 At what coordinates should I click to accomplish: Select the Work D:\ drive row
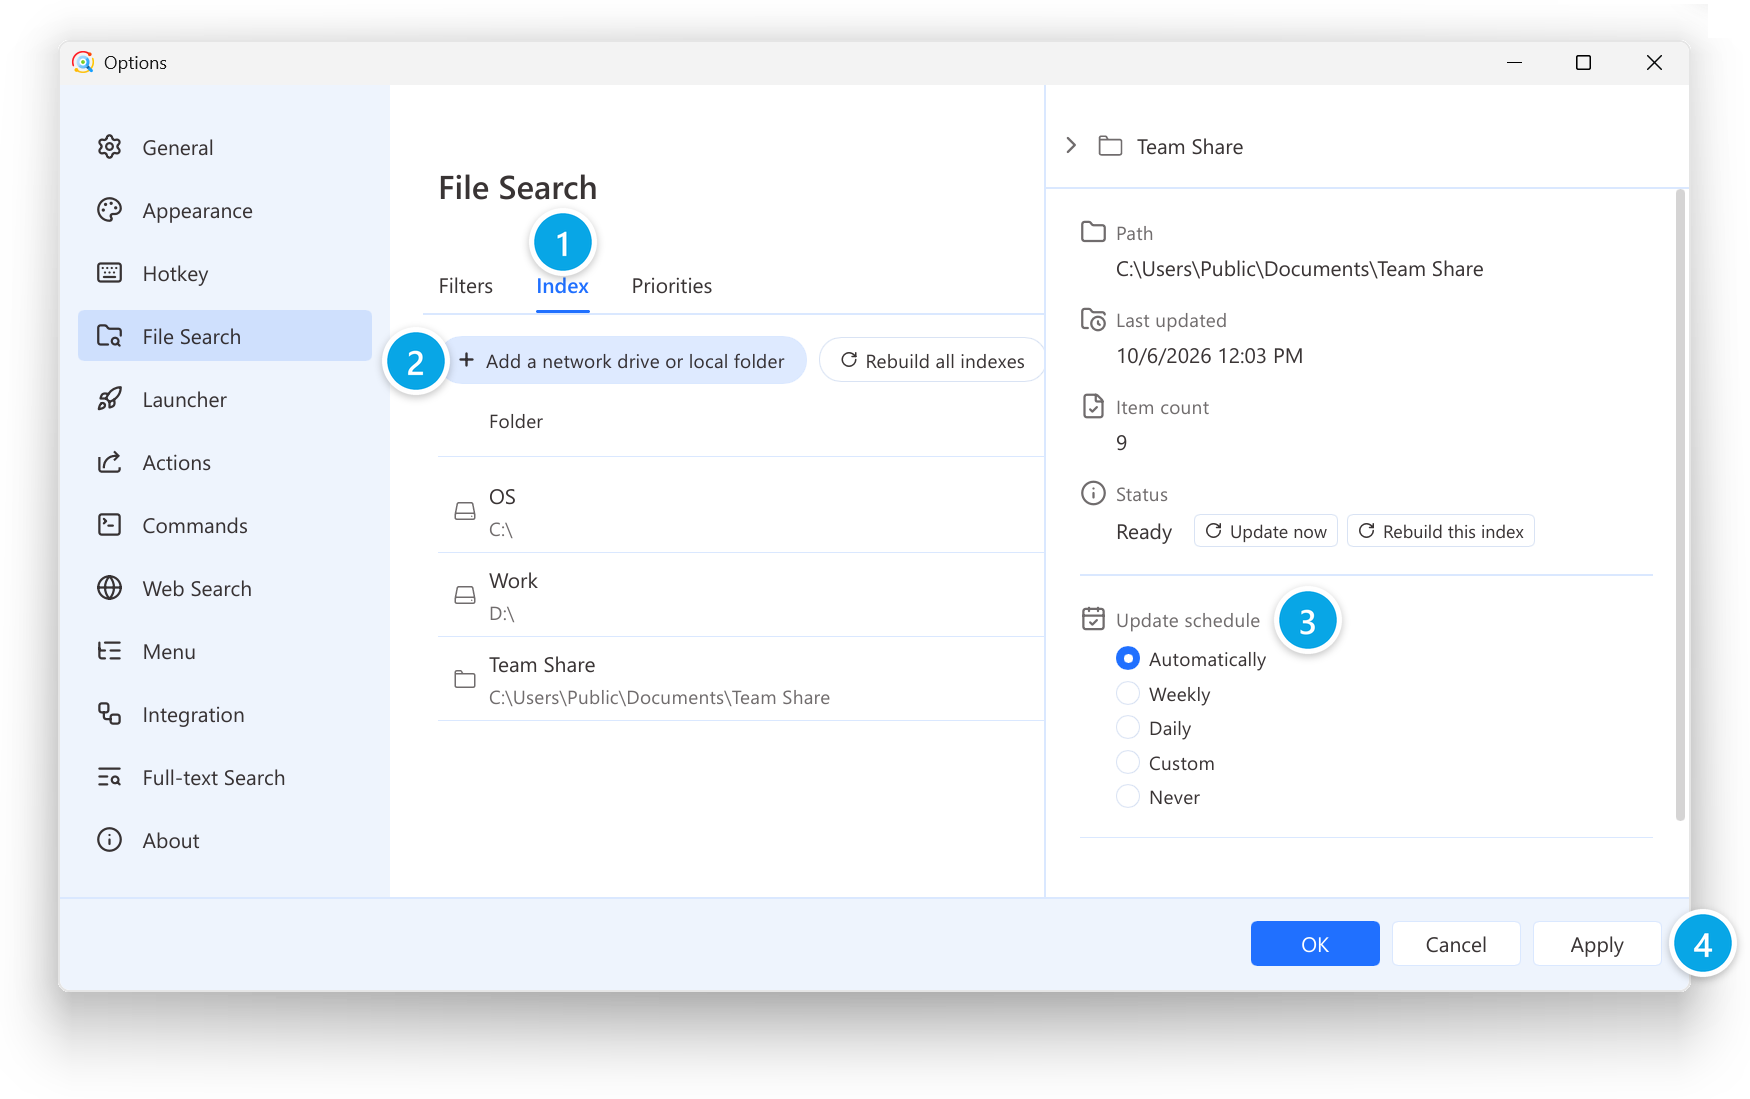coord(741,596)
